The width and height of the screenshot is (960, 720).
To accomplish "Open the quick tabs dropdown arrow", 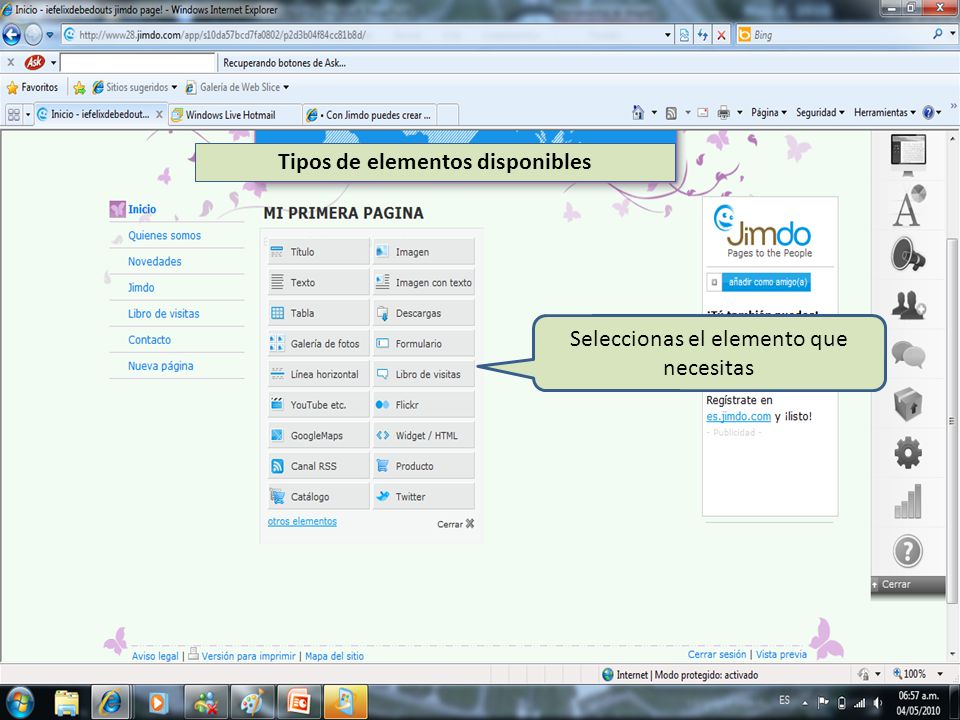I will coord(28,114).
